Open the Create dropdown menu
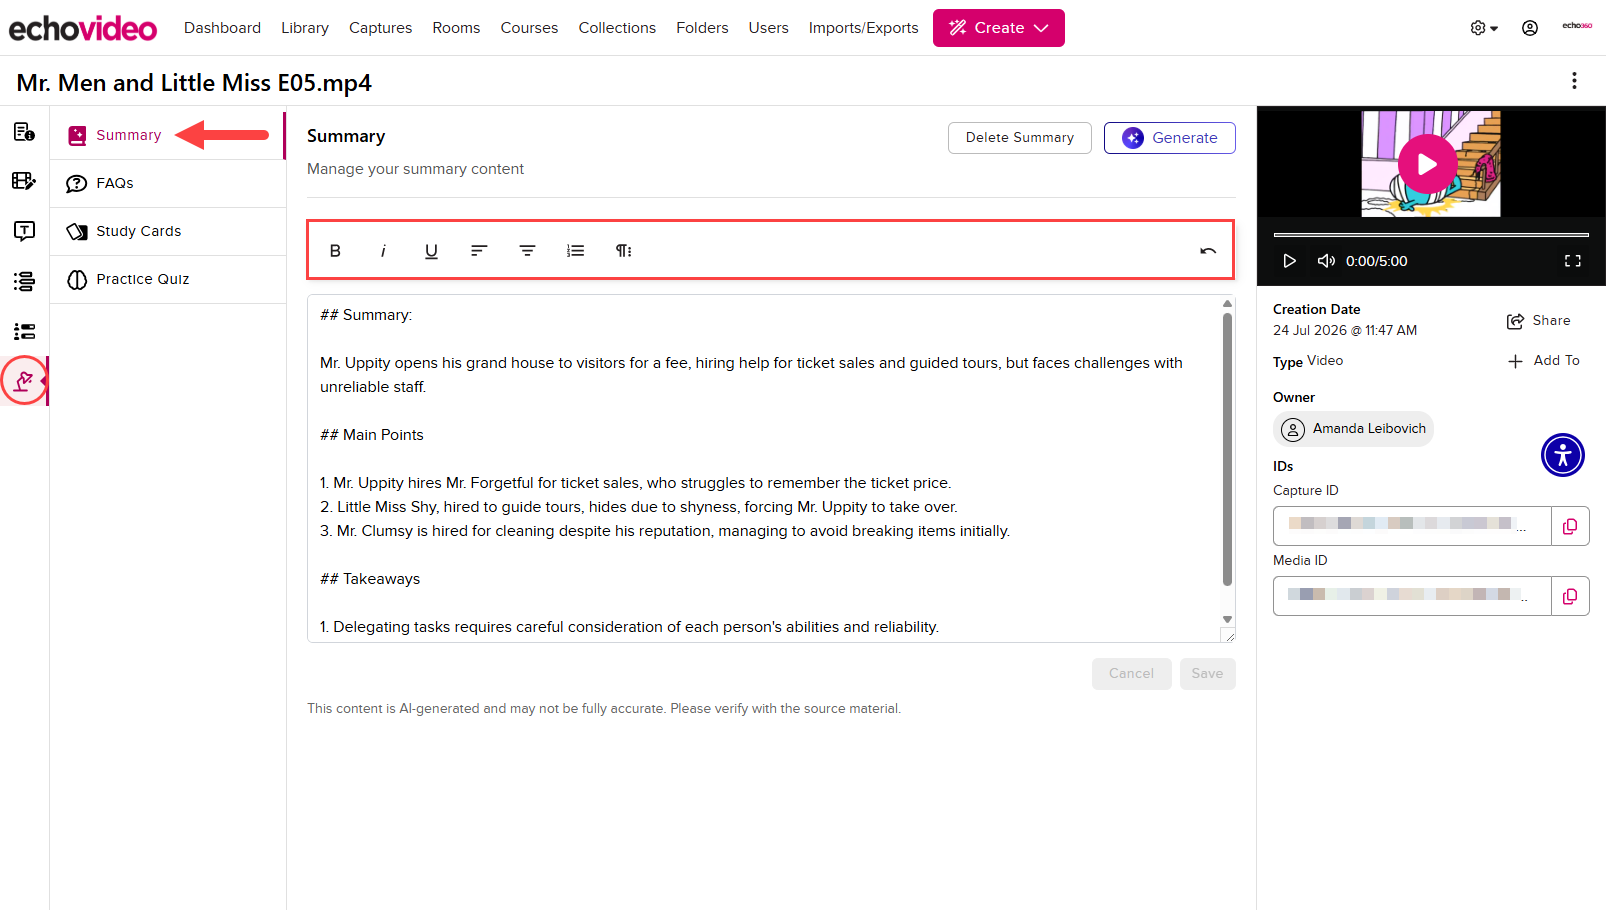The height and width of the screenshot is (910, 1606). pos(998,28)
